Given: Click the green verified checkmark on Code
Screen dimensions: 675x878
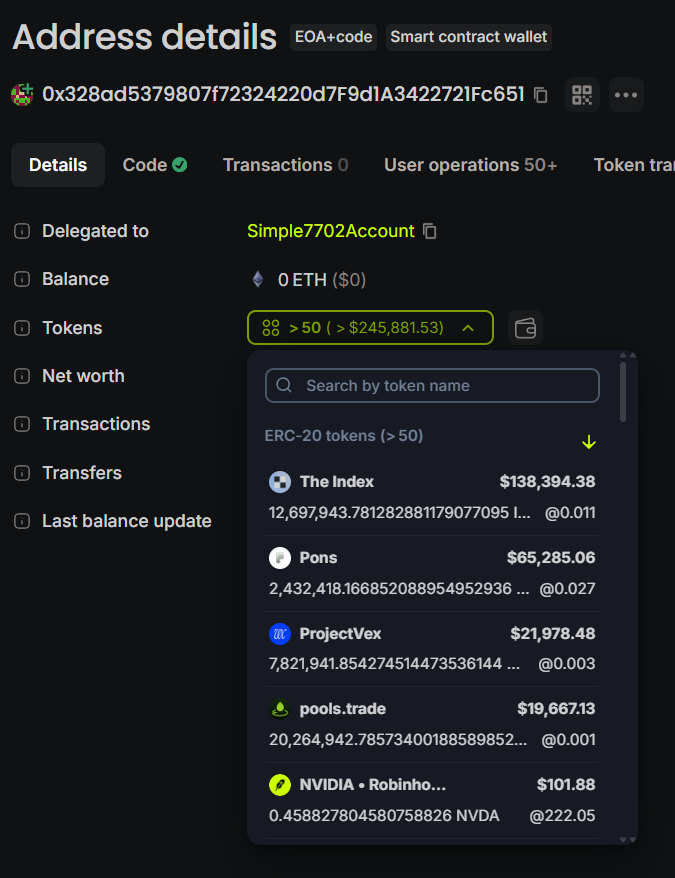Looking at the screenshot, I should click(180, 165).
